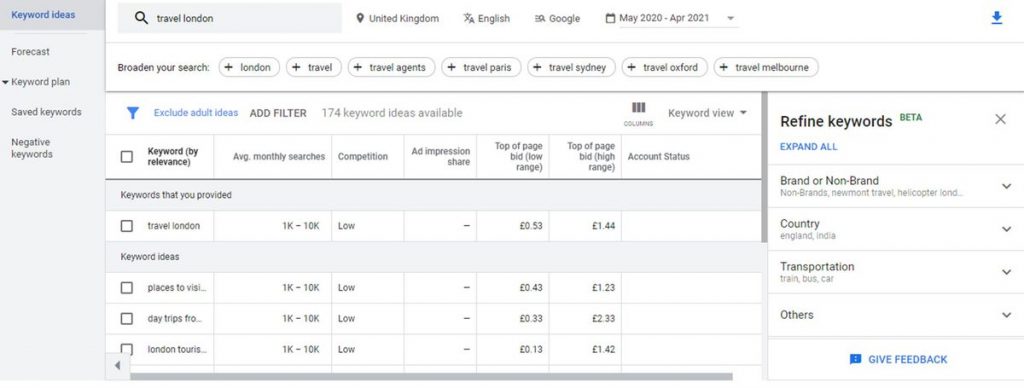Toggle the select-all keywords checkbox
Viewport: 1024px width, 388px height.
[x=127, y=157]
